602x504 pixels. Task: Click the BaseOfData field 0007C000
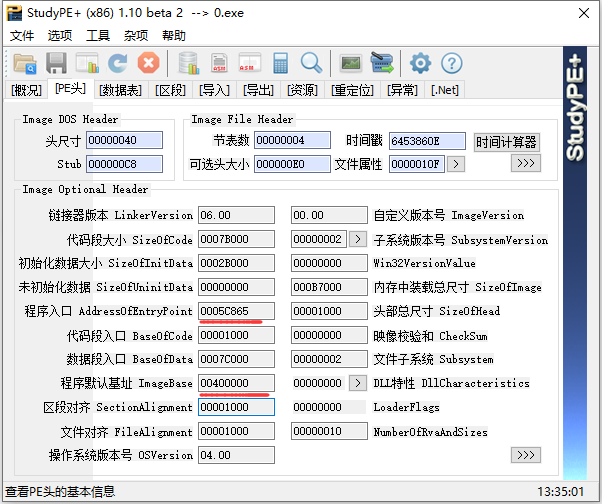(236, 359)
